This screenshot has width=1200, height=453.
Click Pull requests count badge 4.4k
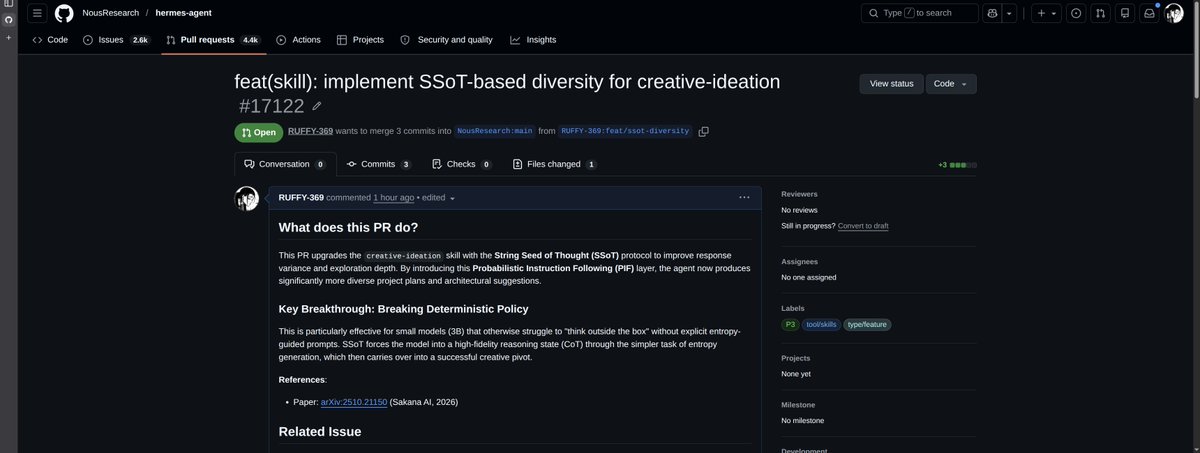pyautogui.click(x=250, y=40)
